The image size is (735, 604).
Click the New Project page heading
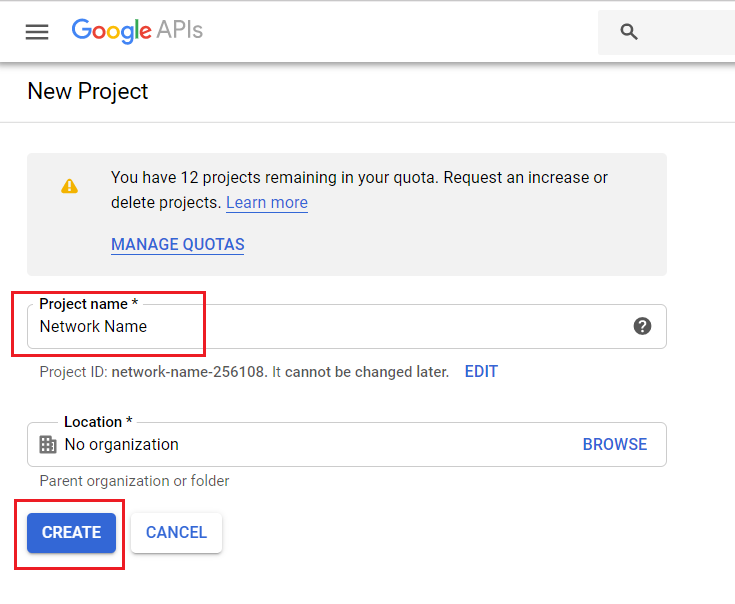[x=88, y=91]
